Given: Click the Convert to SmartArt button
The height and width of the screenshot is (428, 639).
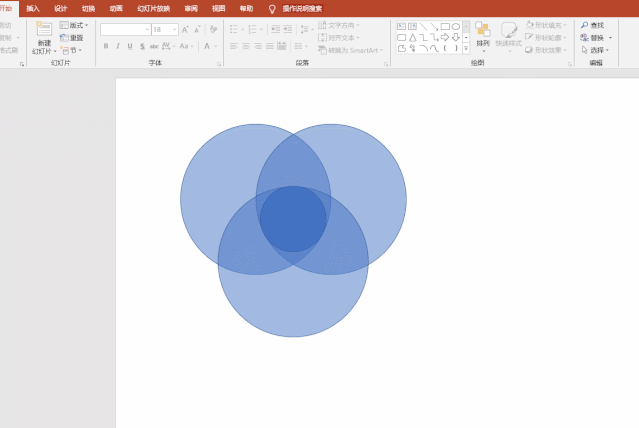Looking at the screenshot, I should [x=349, y=49].
